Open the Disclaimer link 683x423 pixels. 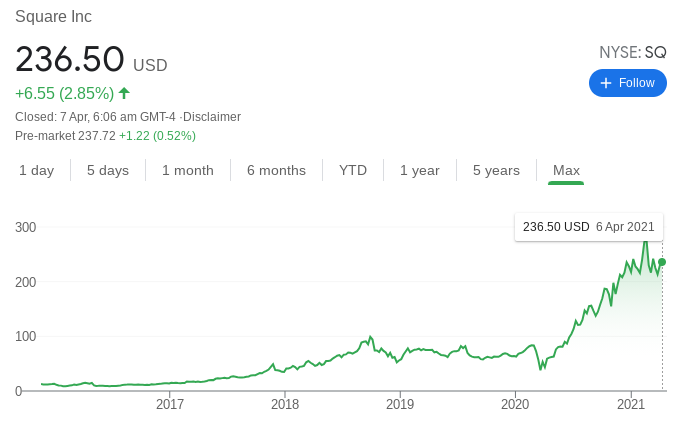pos(212,117)
